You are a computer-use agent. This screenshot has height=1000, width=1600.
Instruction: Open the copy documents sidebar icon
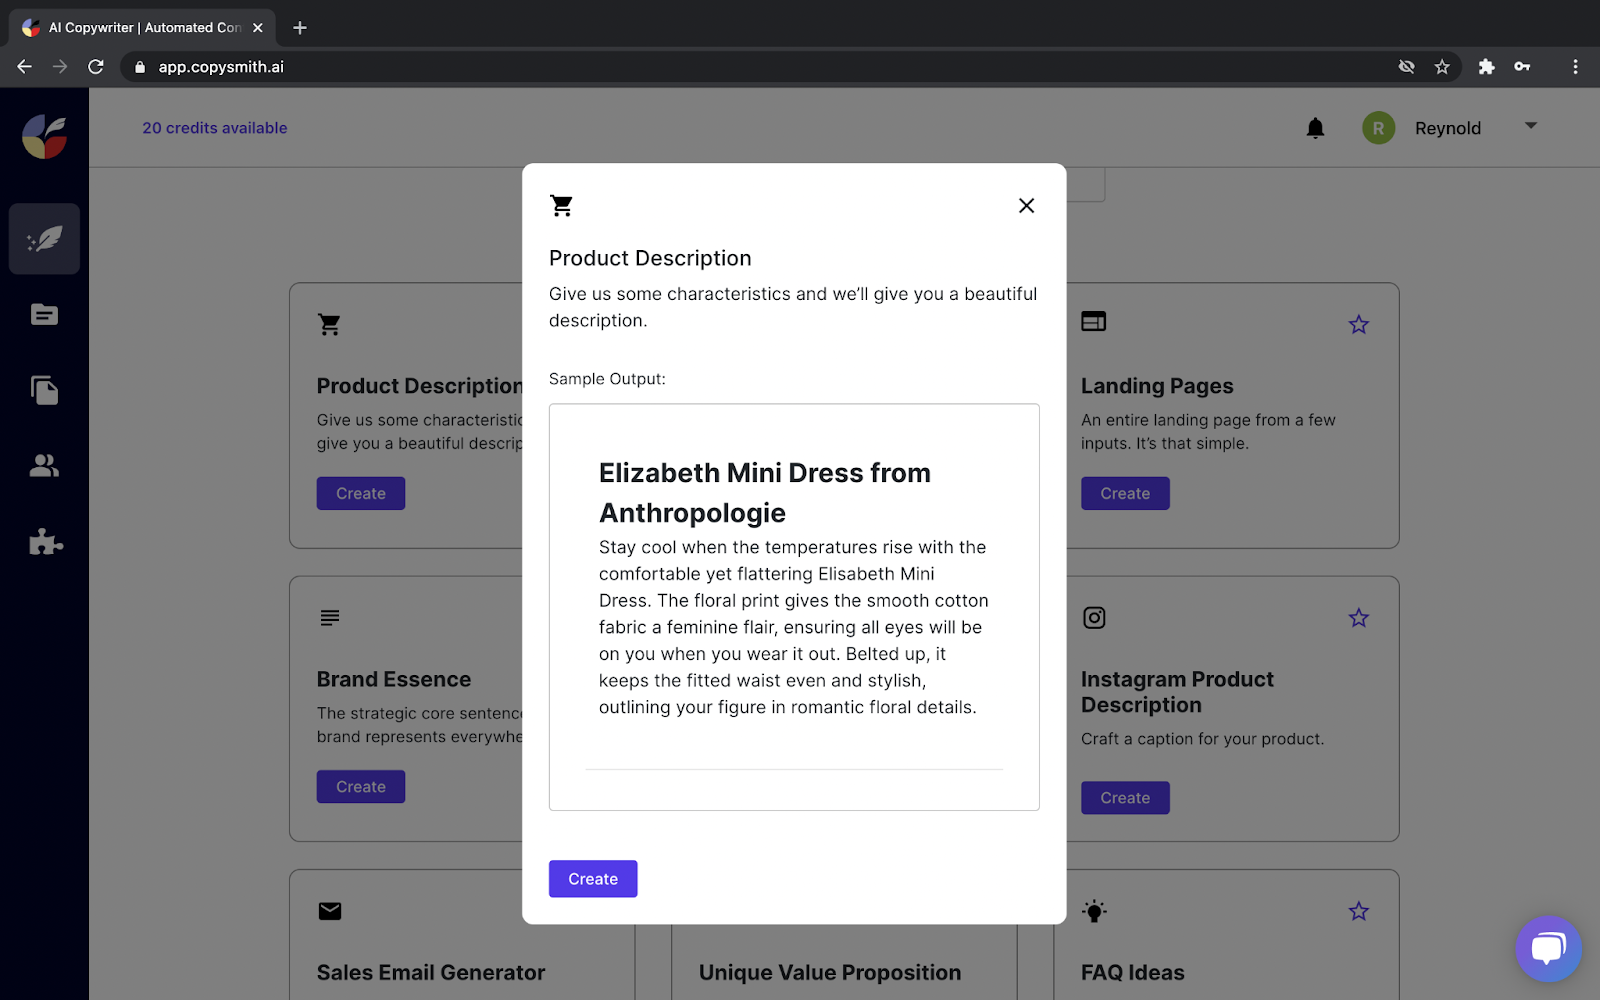click(44, 390)
